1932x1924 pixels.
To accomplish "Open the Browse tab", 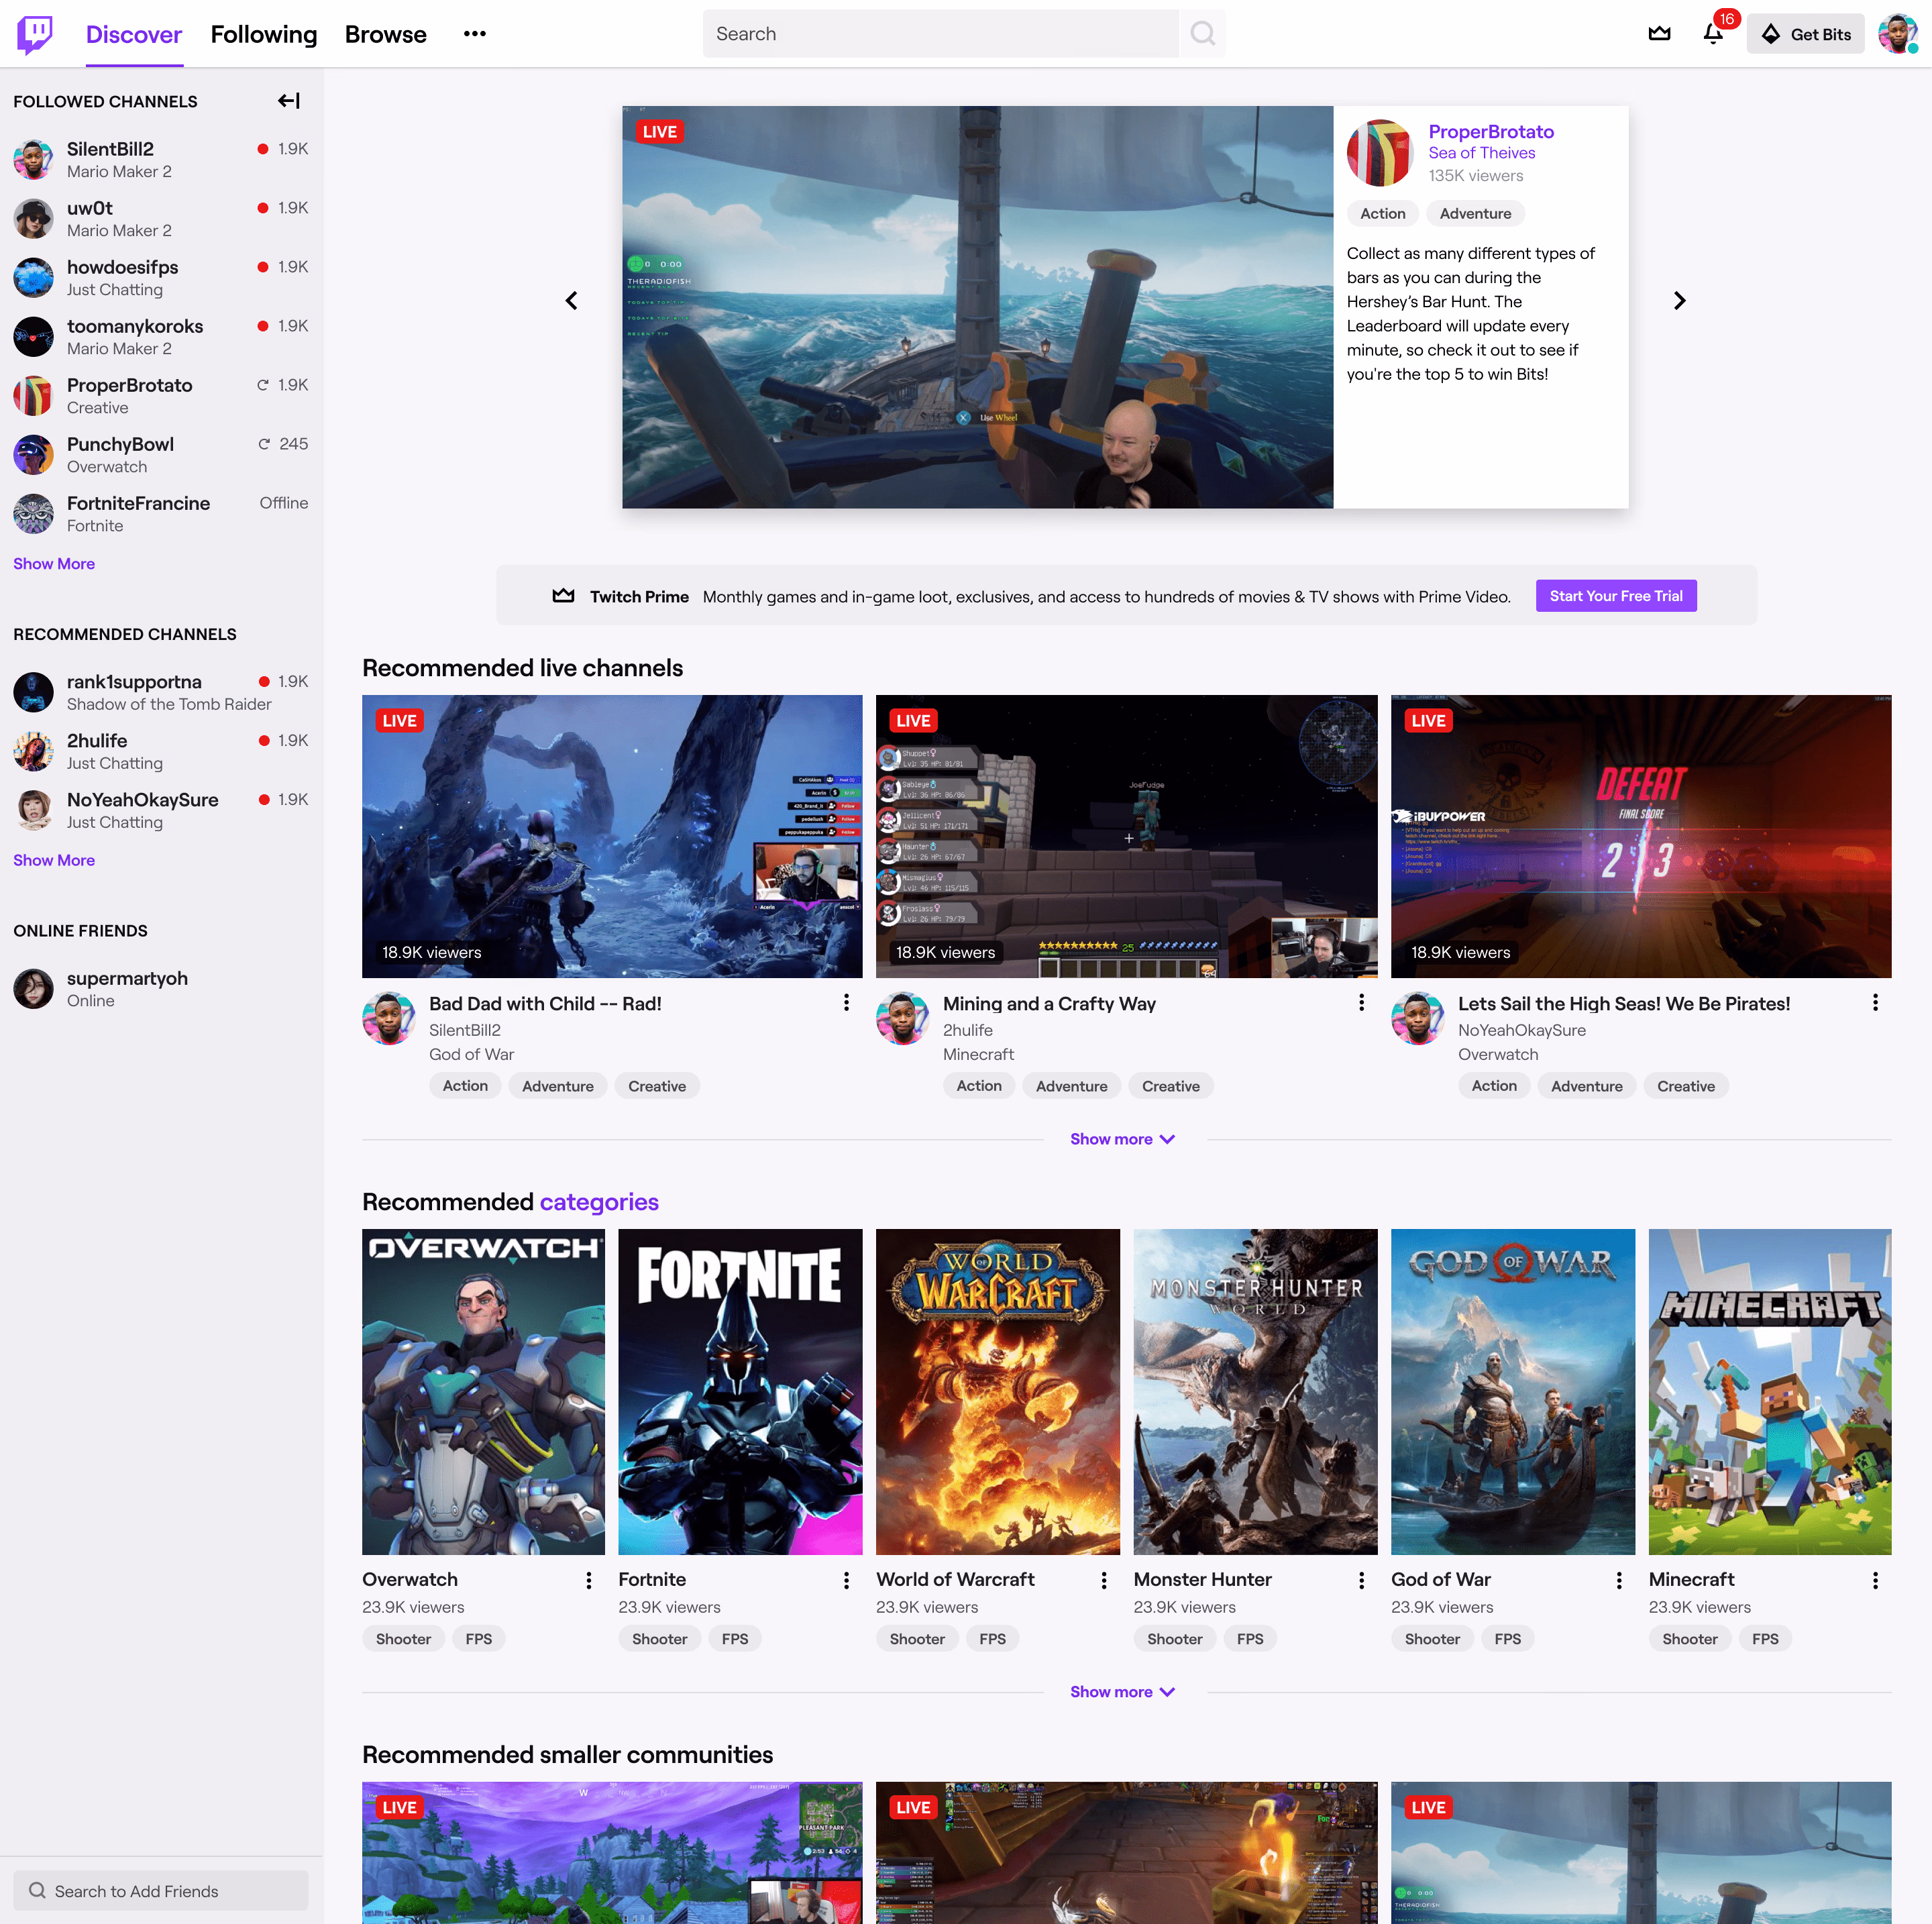I will (x=385, y=33).
